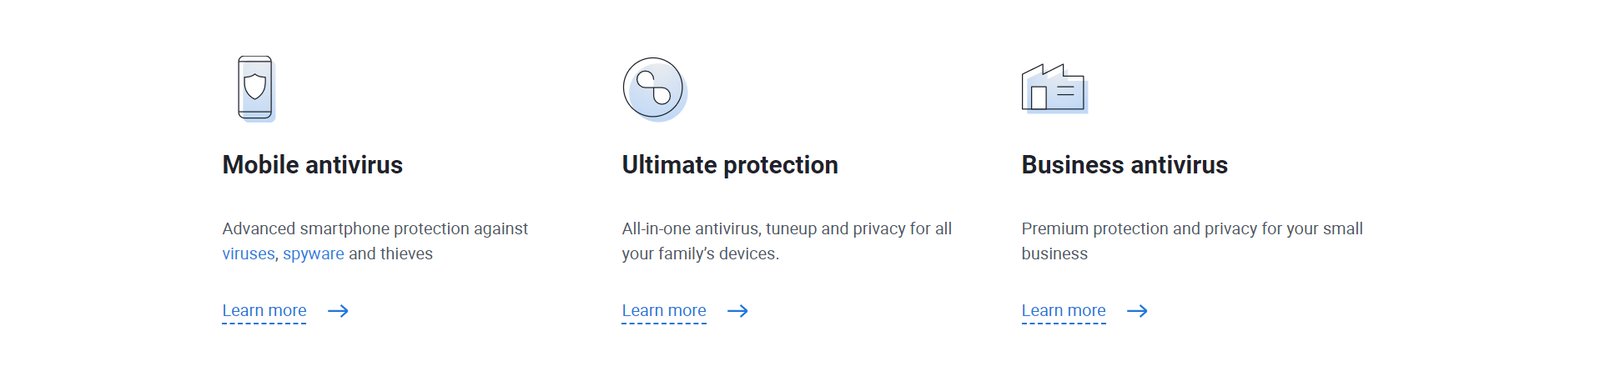1600x371 pixels.
Task: Click the text 'your family's devices.'
Action: 700,254
